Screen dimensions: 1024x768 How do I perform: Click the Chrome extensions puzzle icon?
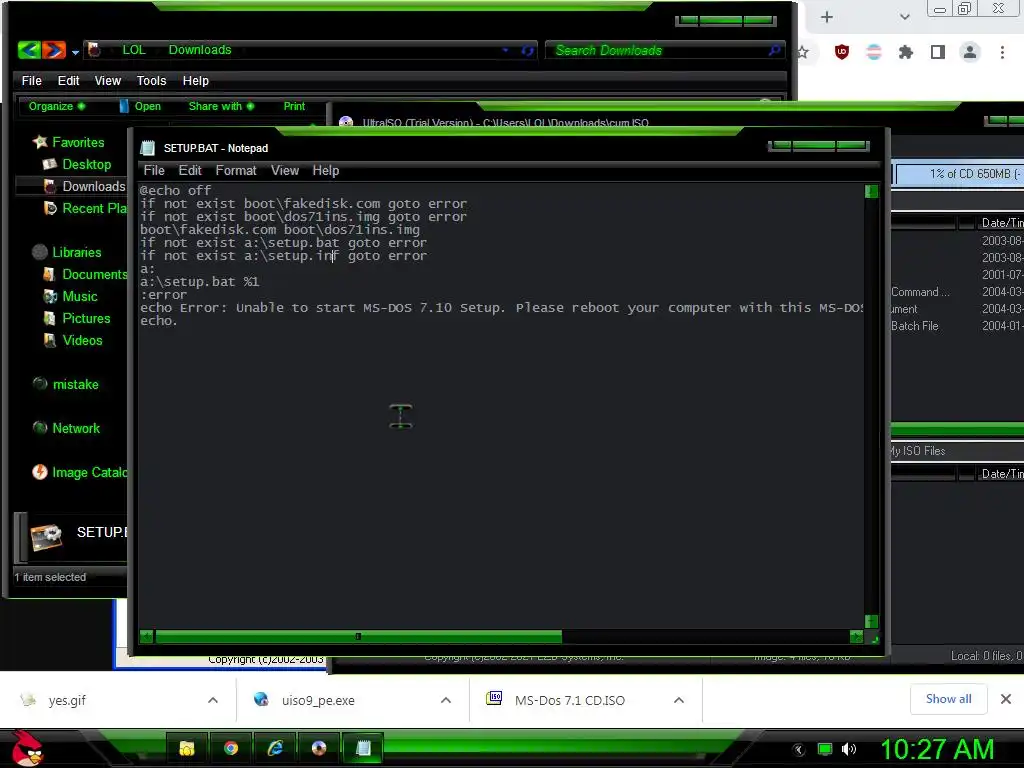coord(906,52)
